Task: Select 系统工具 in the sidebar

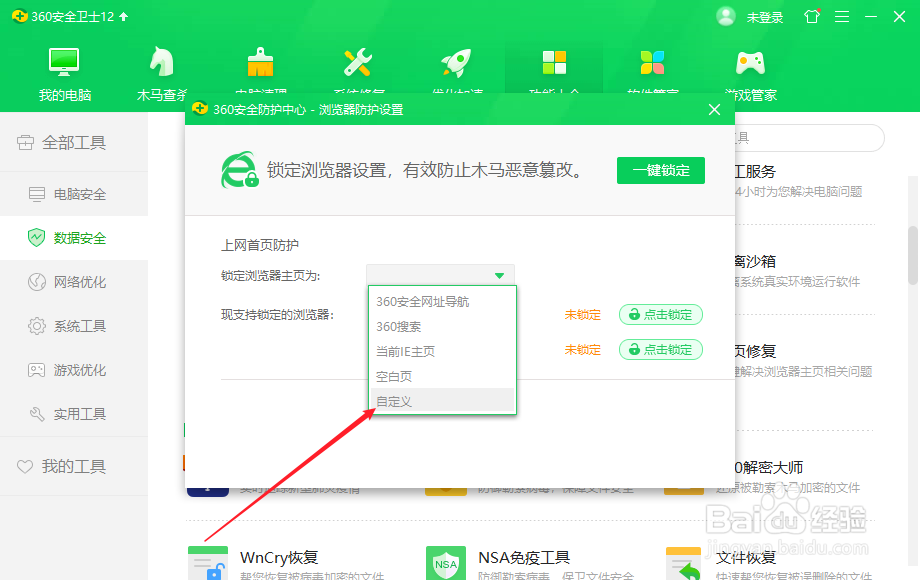Action: (74, 326)
